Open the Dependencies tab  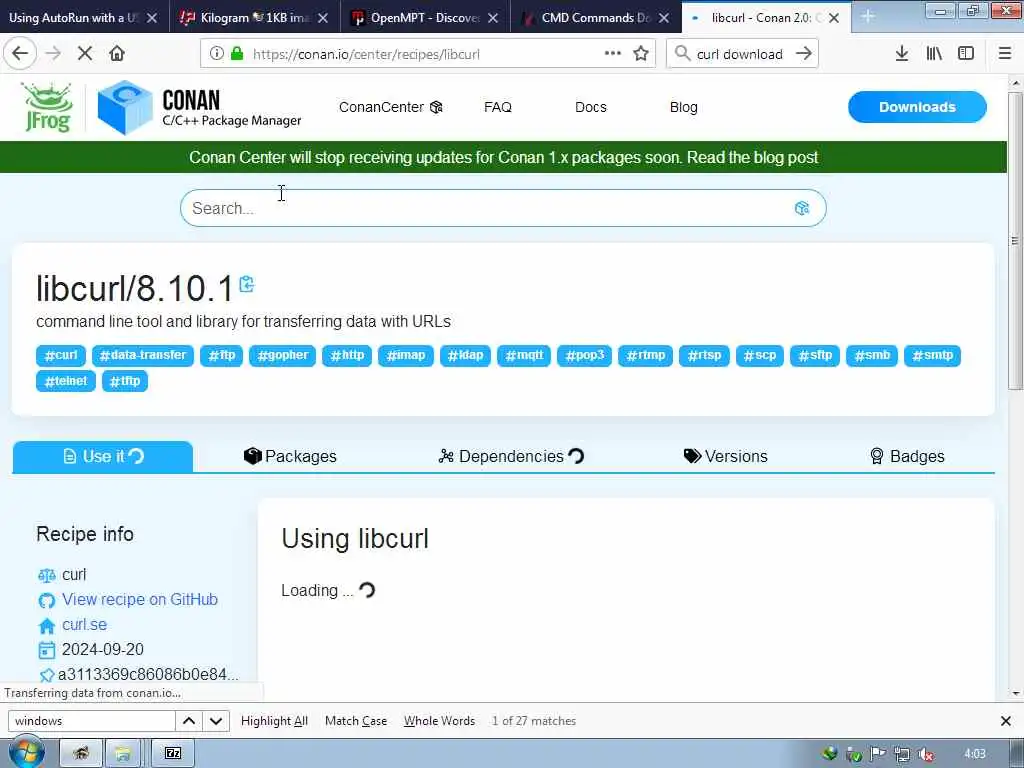point(511,456)
